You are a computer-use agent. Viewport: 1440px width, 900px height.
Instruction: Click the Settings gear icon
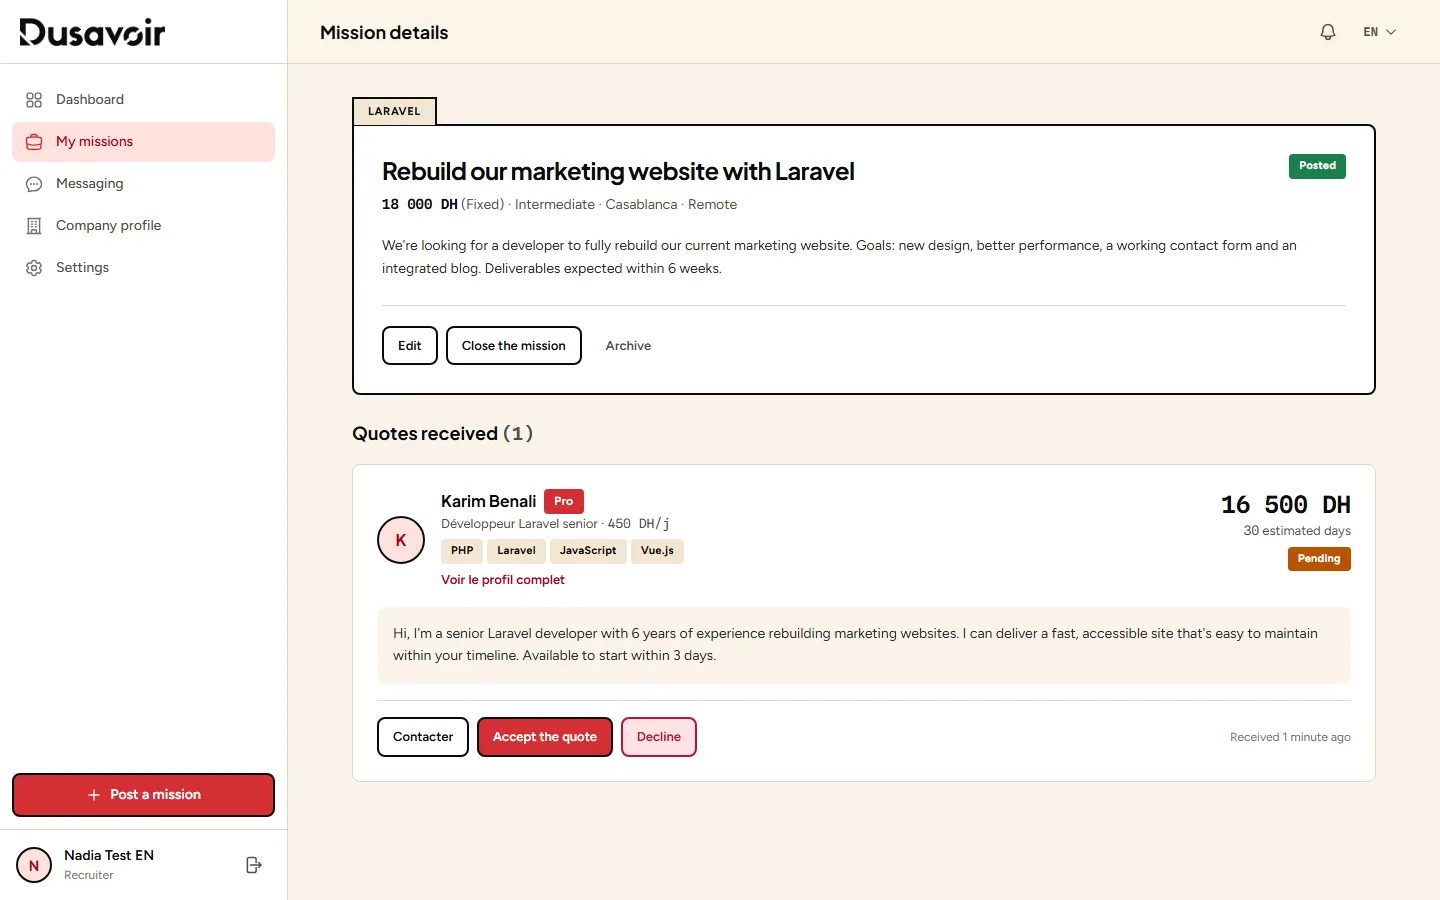[x=34, y=268]
